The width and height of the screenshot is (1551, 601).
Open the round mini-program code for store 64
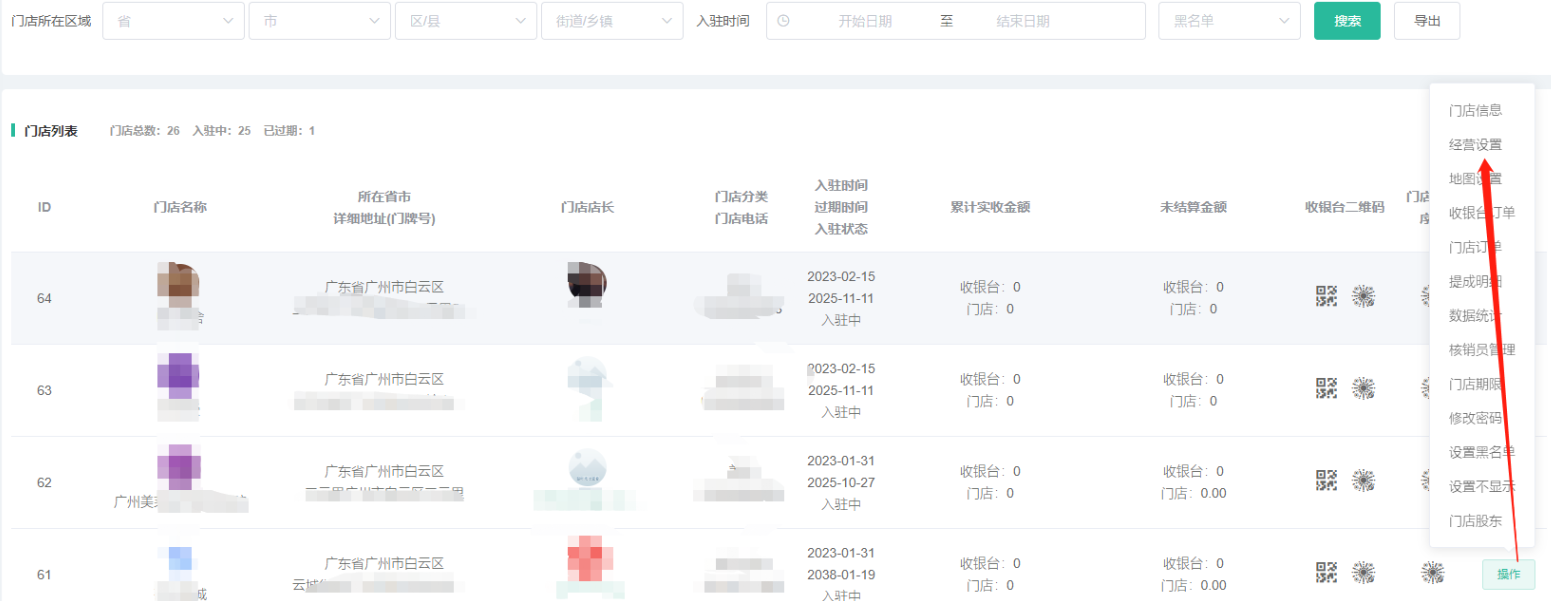[1363, 296]
